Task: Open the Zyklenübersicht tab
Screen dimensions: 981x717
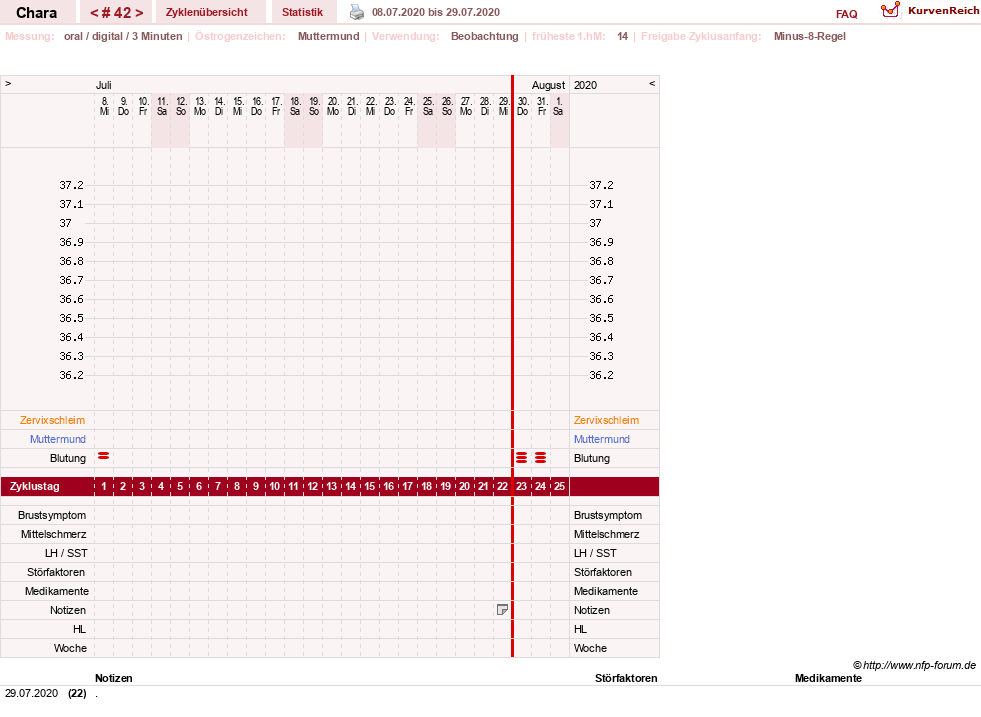Action: point(206,12)
